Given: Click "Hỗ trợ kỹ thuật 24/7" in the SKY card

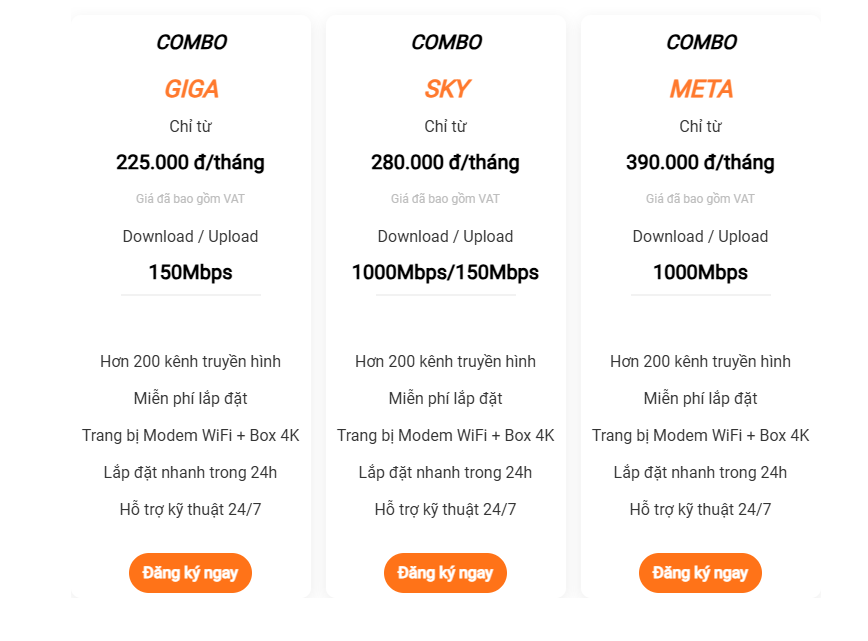Looking at the screenshot, I should point(445,509).
